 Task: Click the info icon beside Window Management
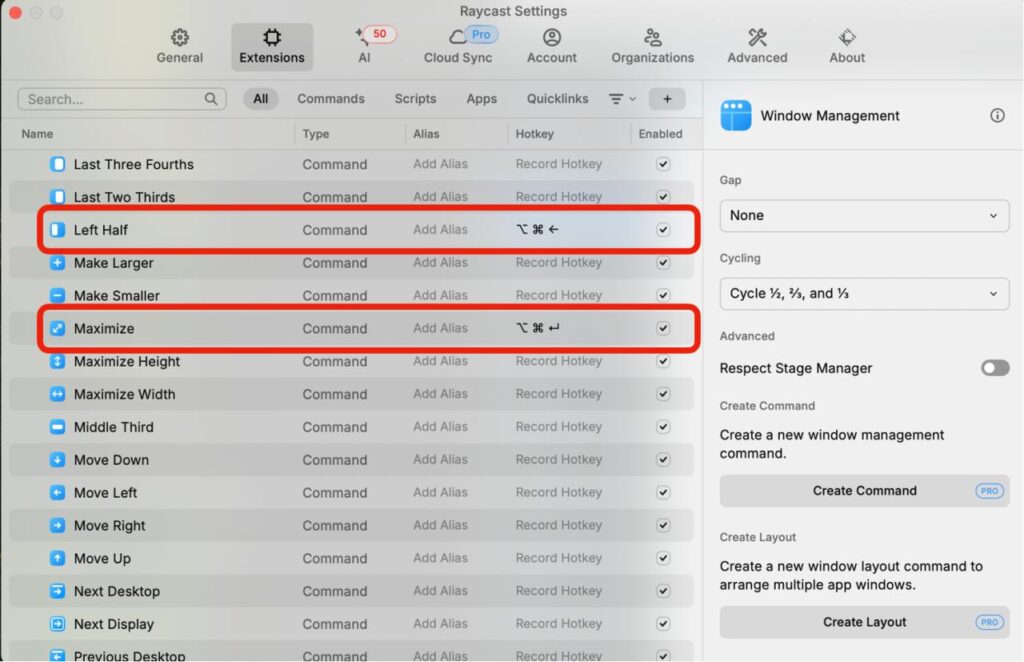tap(997, 116)
